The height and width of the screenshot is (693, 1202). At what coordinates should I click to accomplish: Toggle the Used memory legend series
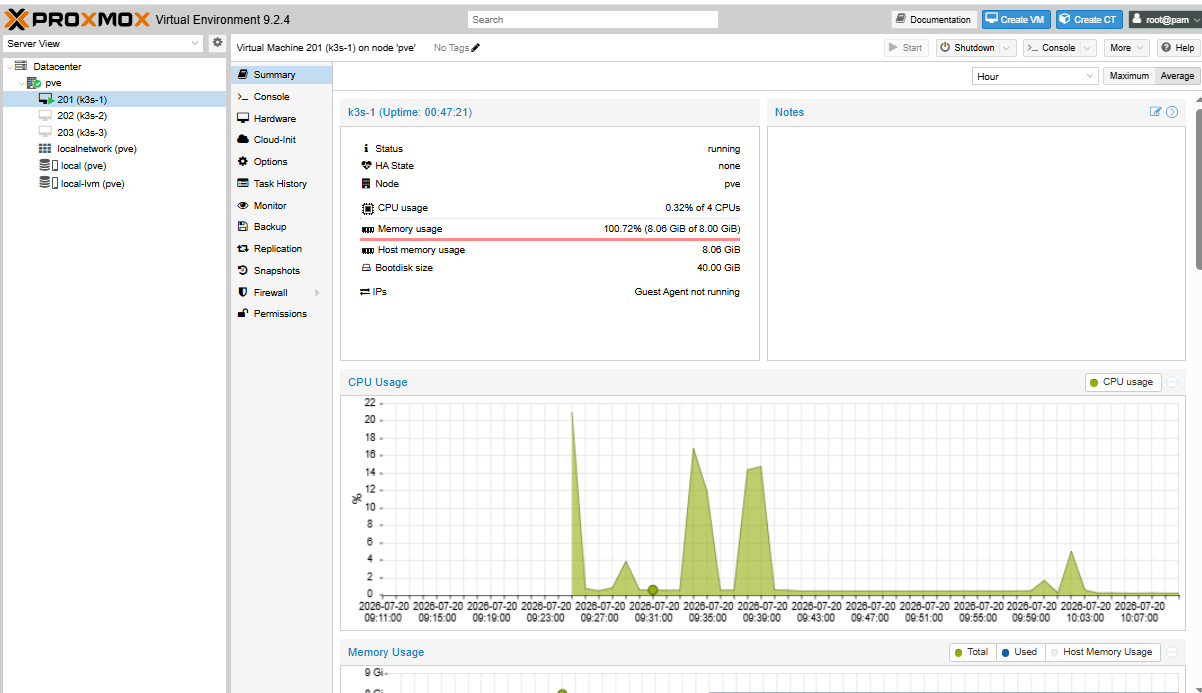(x=1020, y=652)
